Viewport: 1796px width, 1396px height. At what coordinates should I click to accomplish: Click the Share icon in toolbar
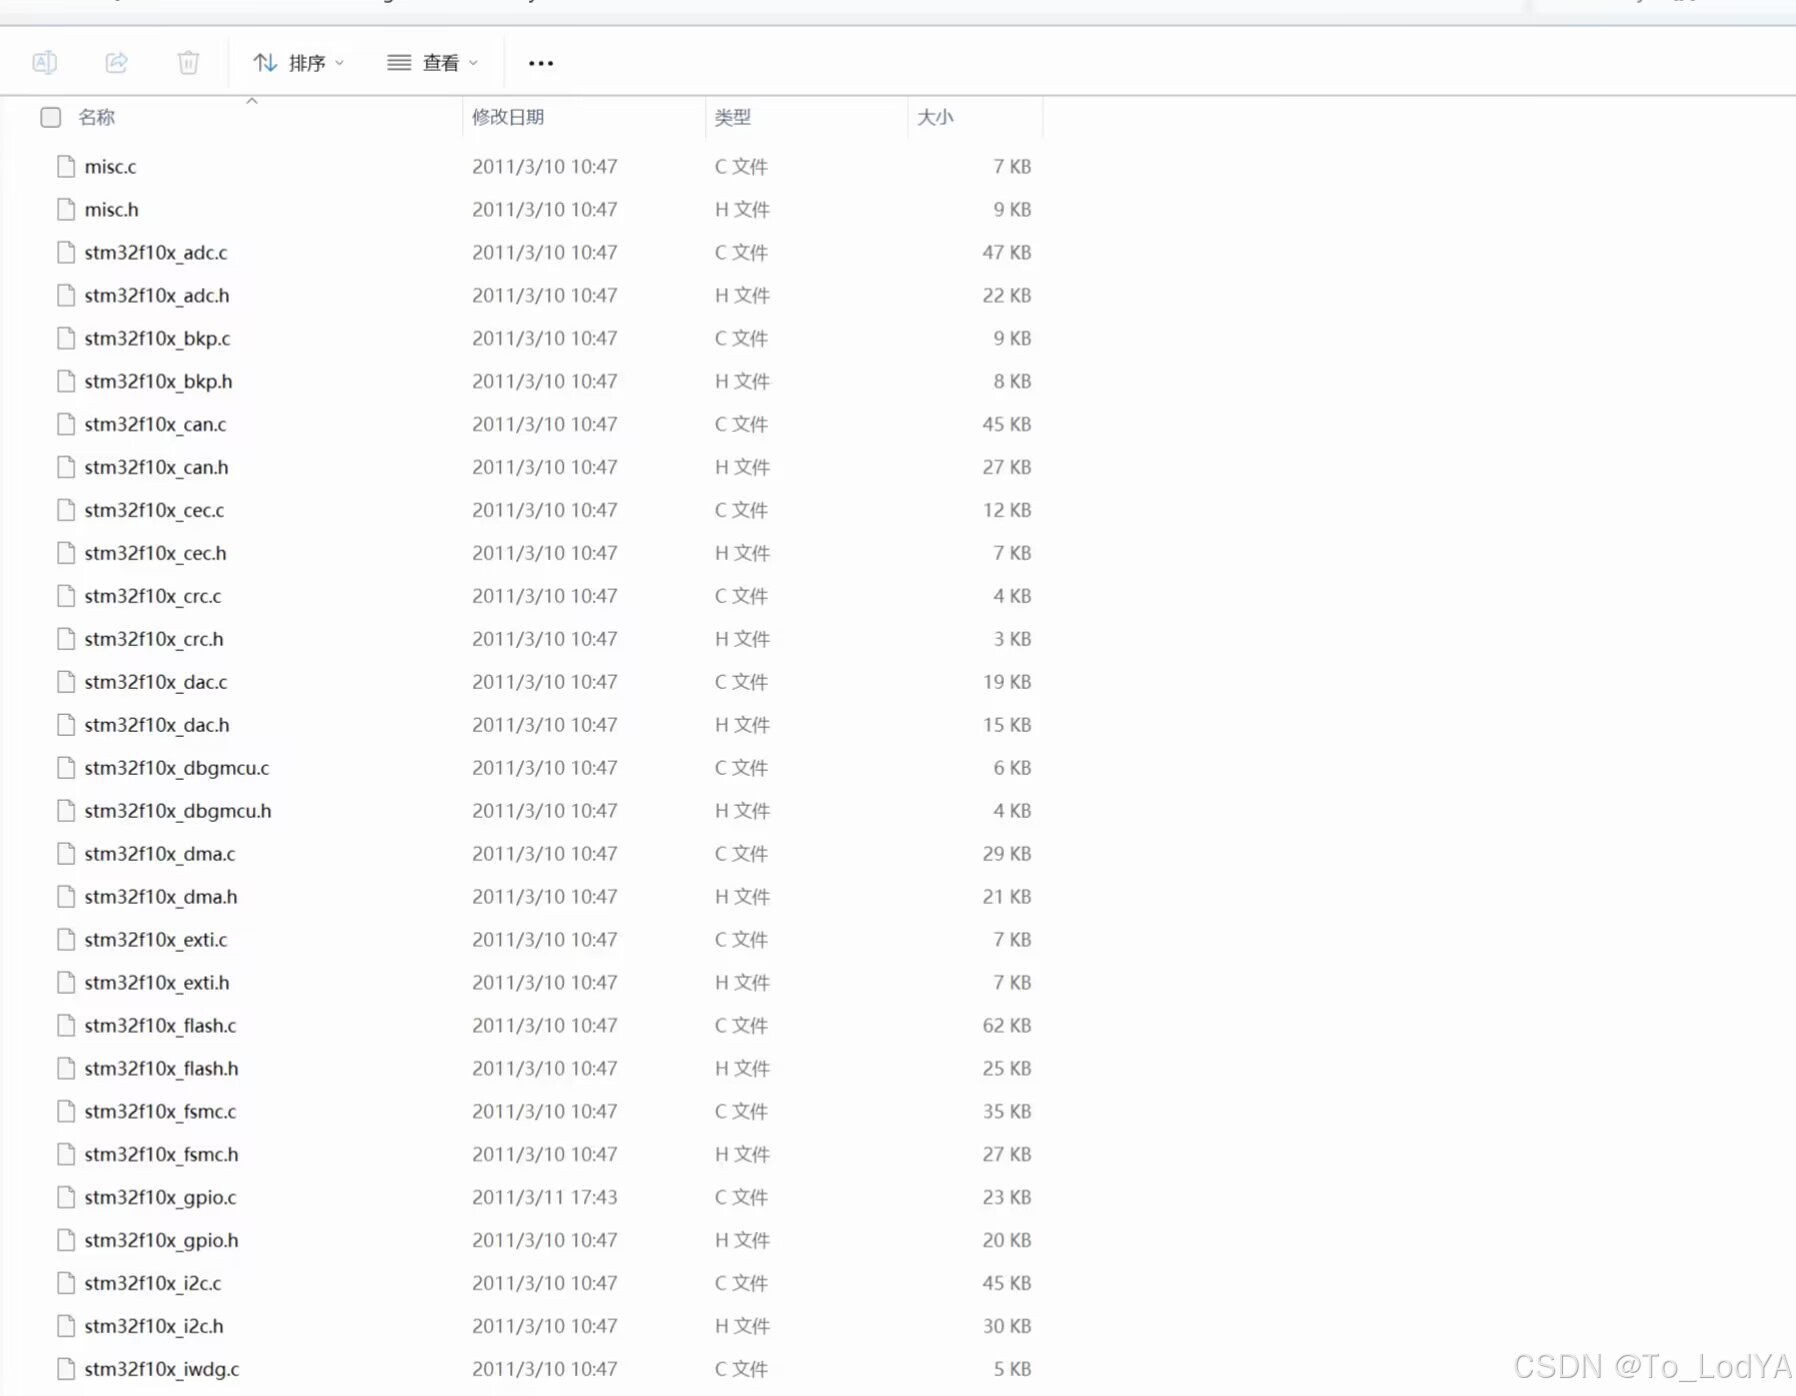coord(116,62)
